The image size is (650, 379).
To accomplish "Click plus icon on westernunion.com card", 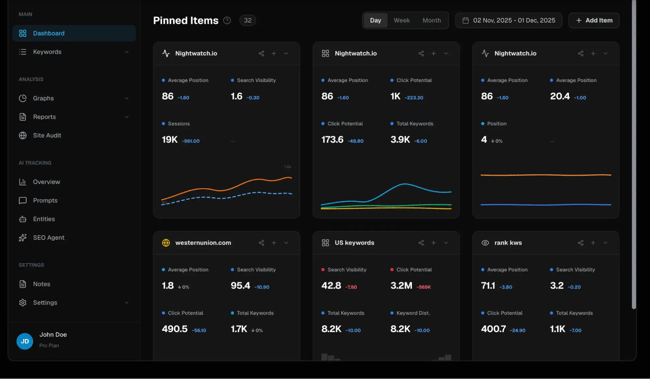I will click(274, 243).
